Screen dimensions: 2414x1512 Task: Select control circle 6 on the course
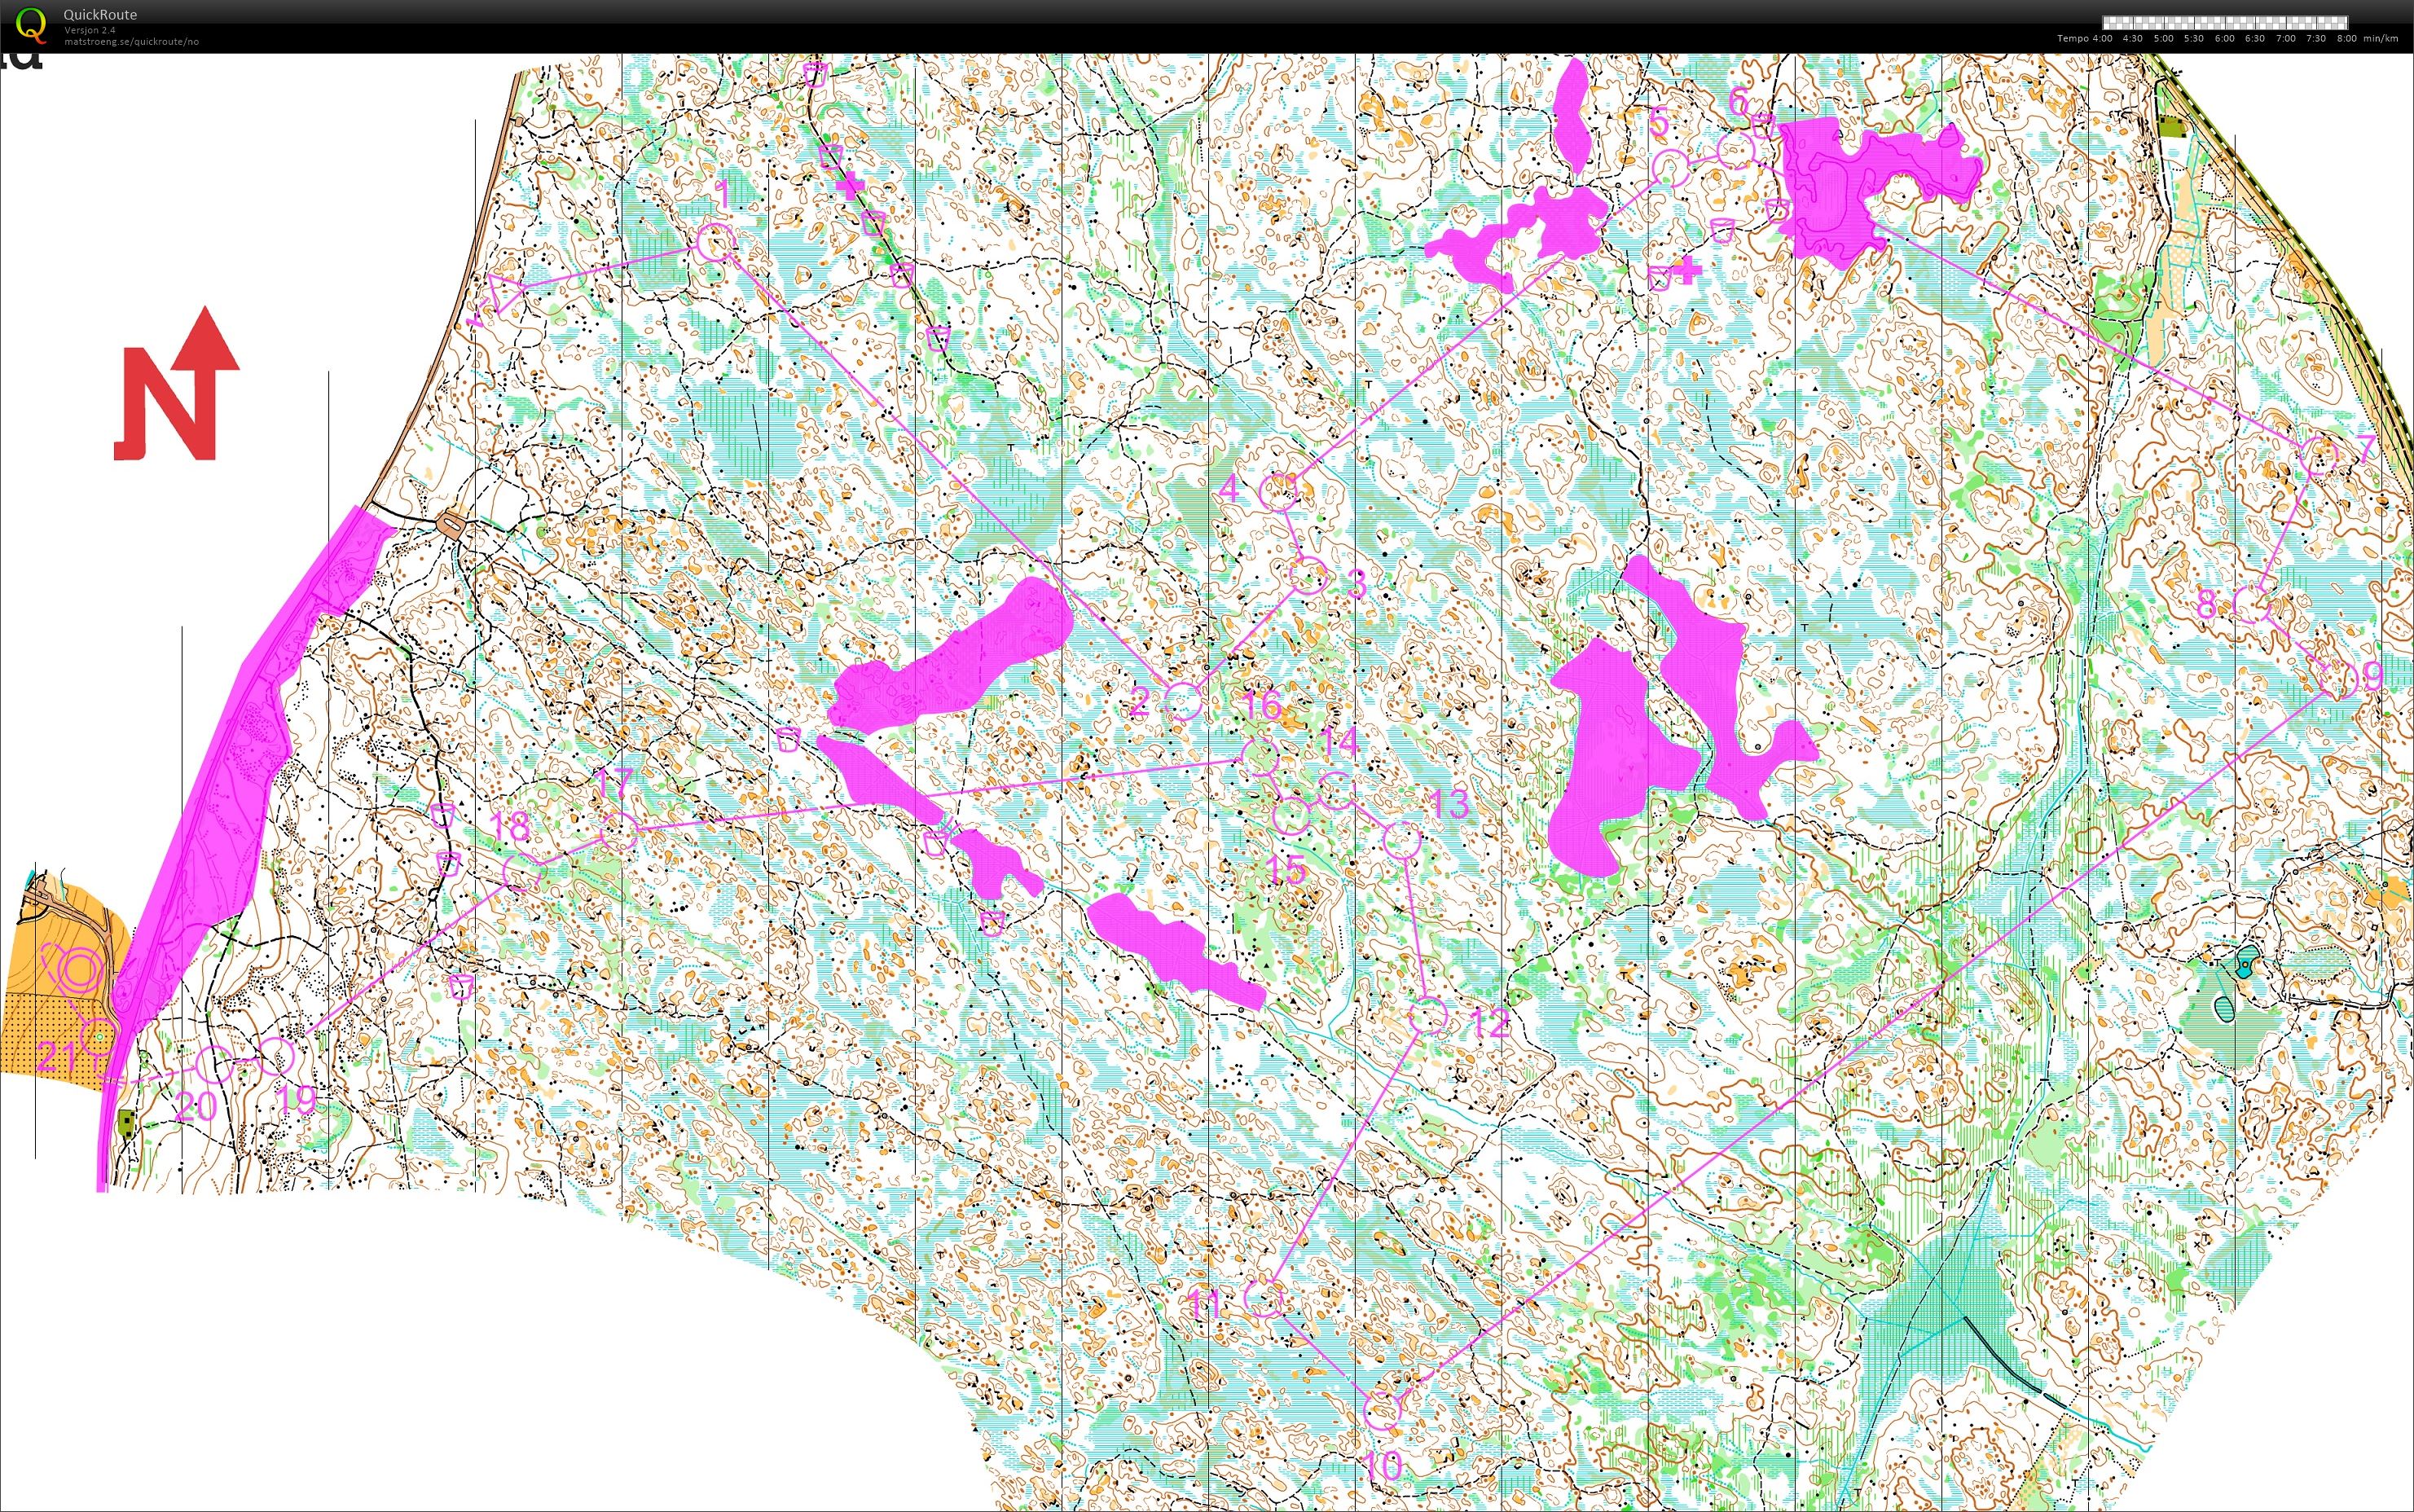(x=1737, y=151)
